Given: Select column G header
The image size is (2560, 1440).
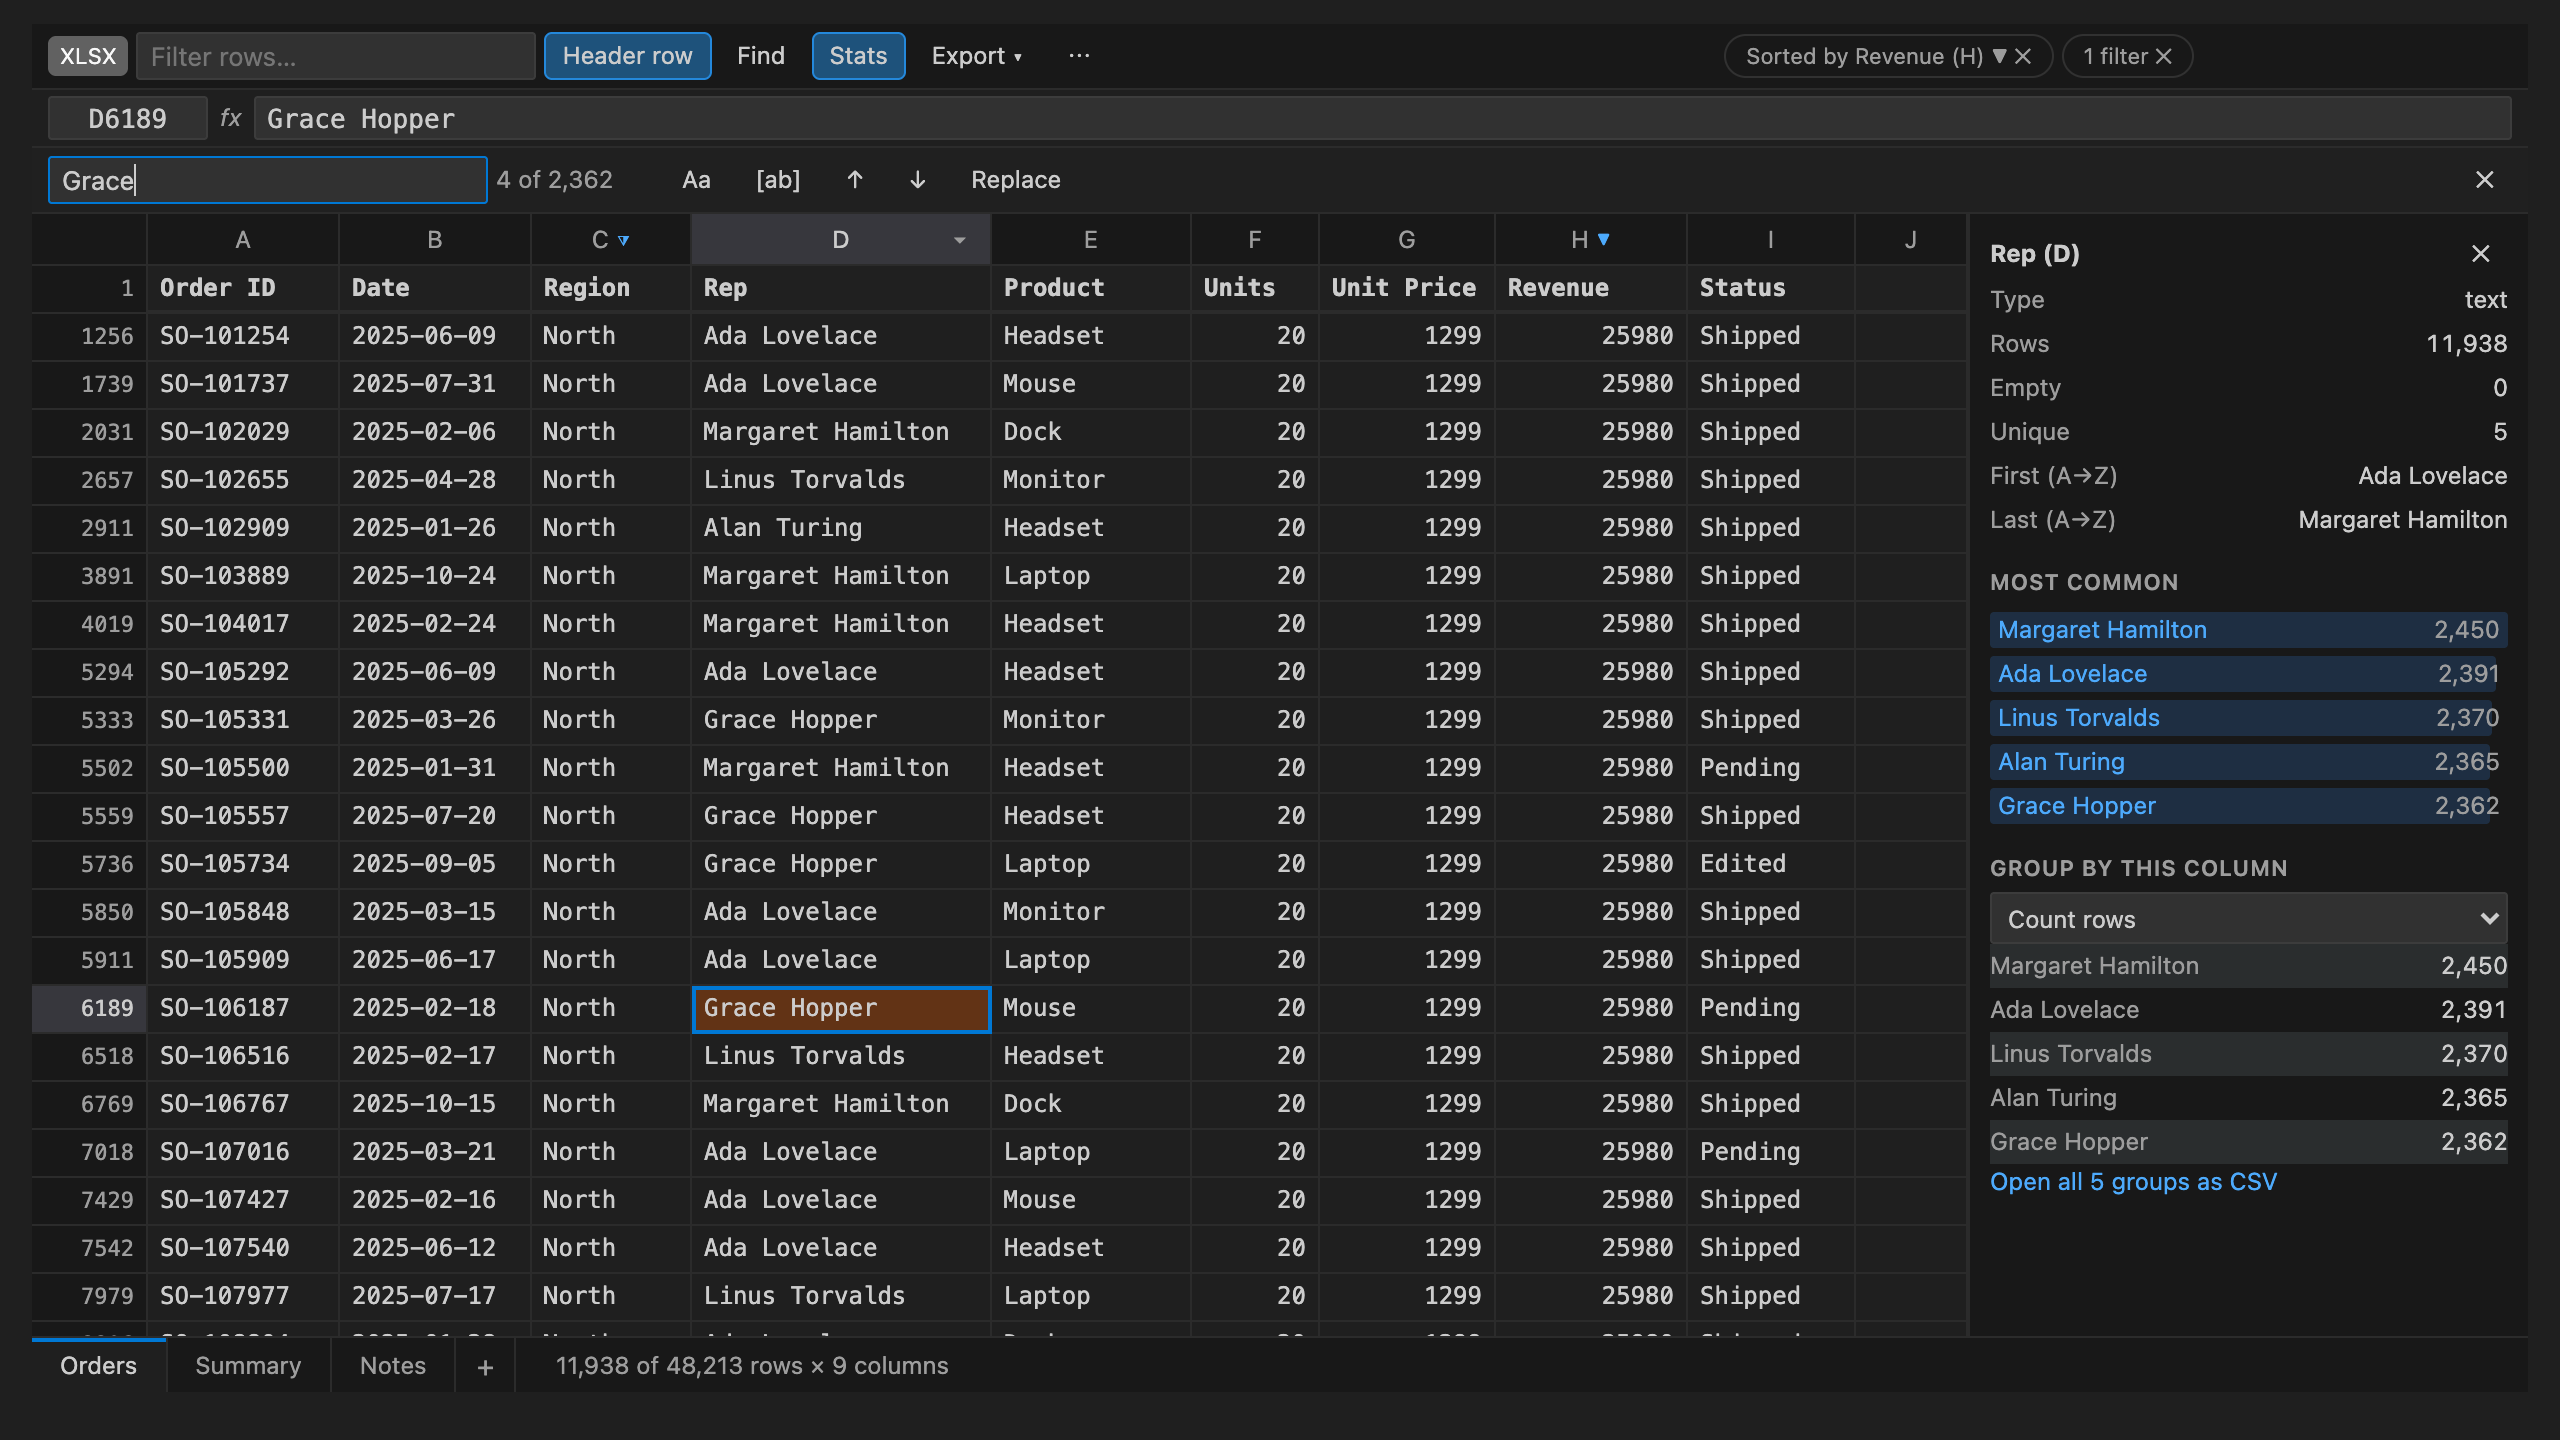Looking at the screenshot, I should click(1407, 240).
